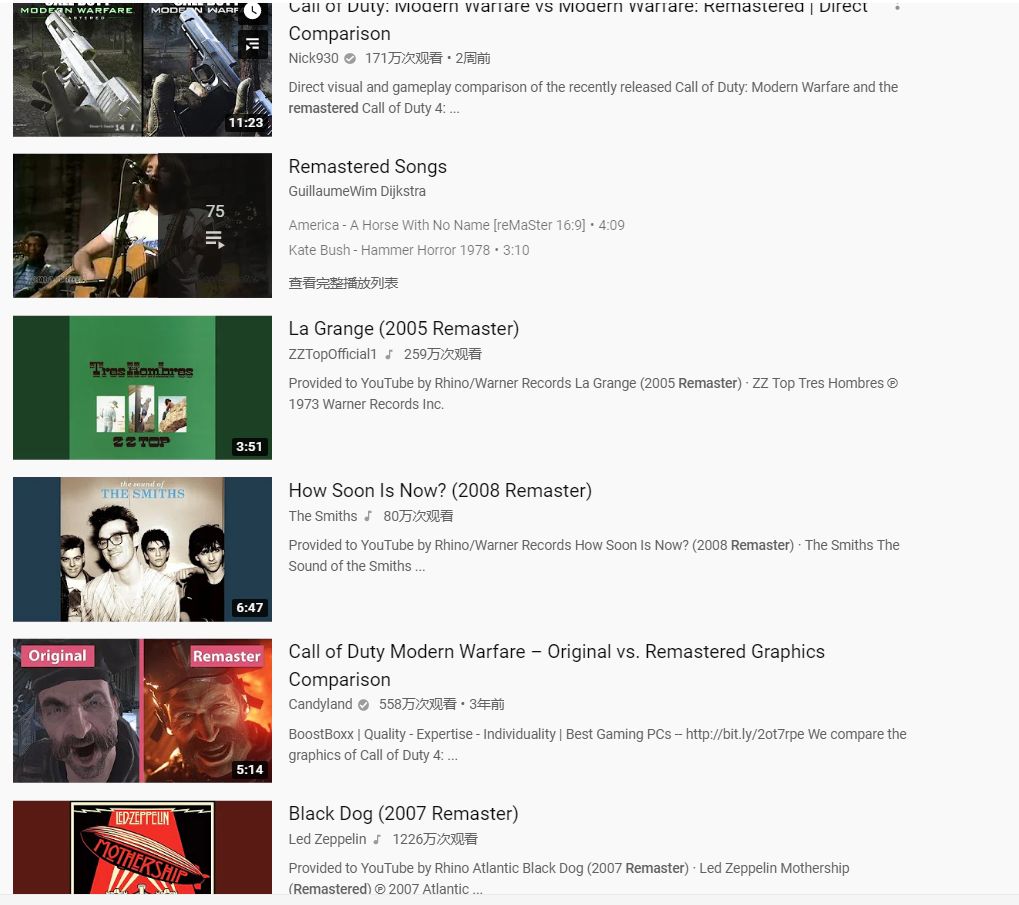This screenshot has width=1019, height=905.
Task: Open Original vs. Remastered Graphics Comparison title
Action: tap(556, 665)
